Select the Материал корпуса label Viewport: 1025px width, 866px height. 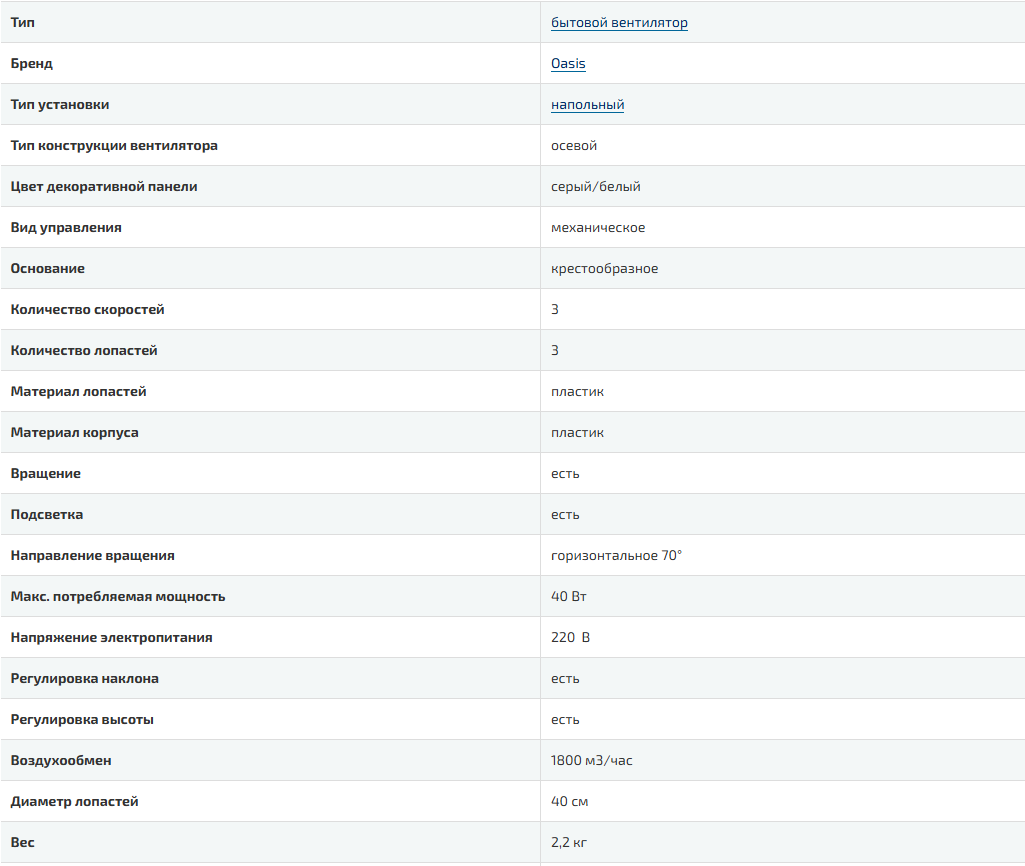75,433
